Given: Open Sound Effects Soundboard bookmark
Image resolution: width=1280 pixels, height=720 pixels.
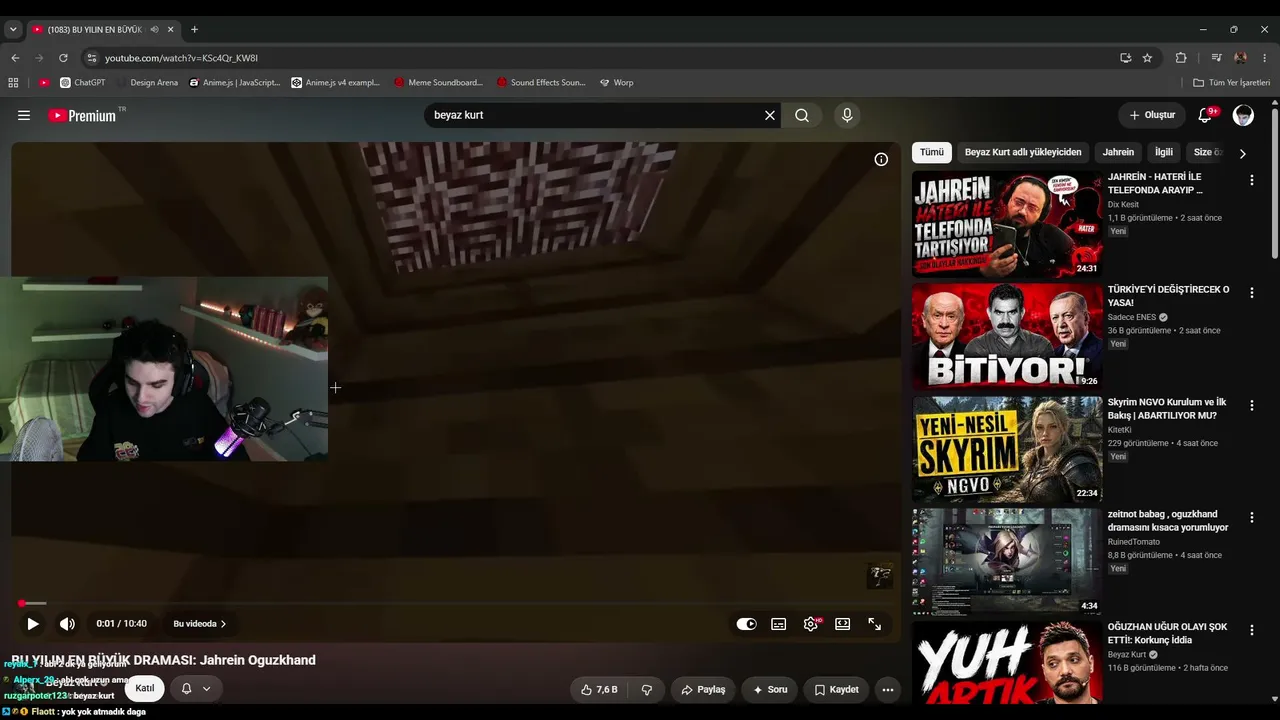Looking at the screenshot, I should [x=540, y=83].
